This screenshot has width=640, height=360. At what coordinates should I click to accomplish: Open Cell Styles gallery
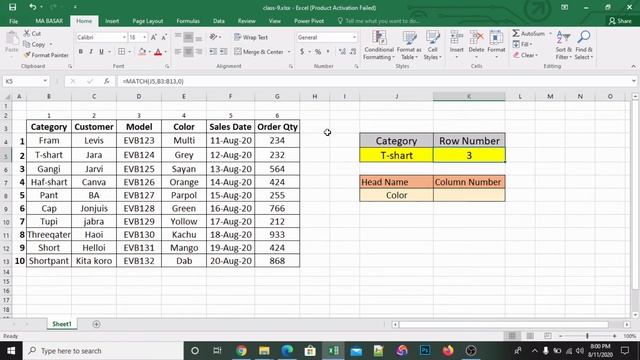pyautogui.click(x=432, y=45)
